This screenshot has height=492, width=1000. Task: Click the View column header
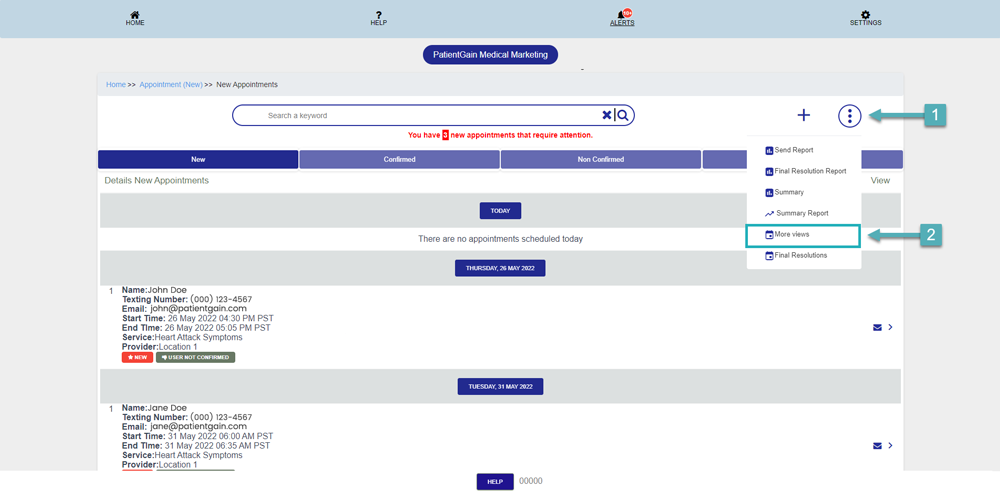point(880,181)
